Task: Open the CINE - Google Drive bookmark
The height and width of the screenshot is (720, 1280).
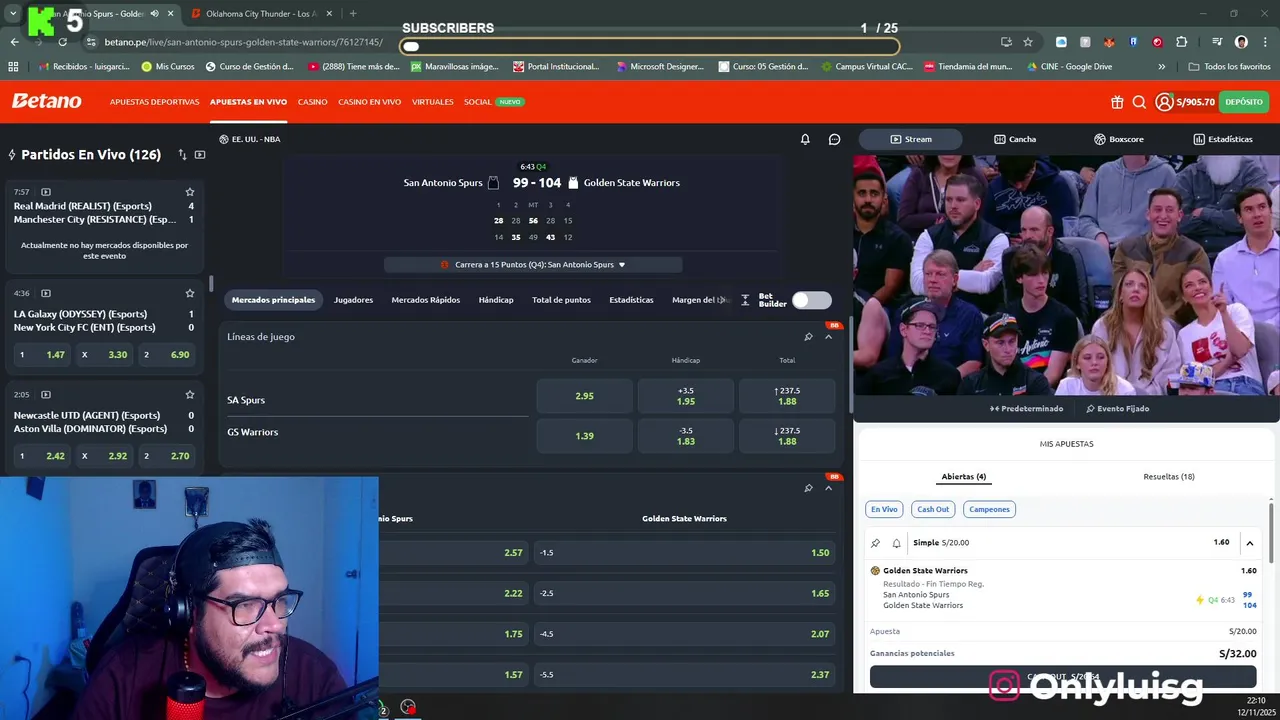Action: pos(1070,67)
